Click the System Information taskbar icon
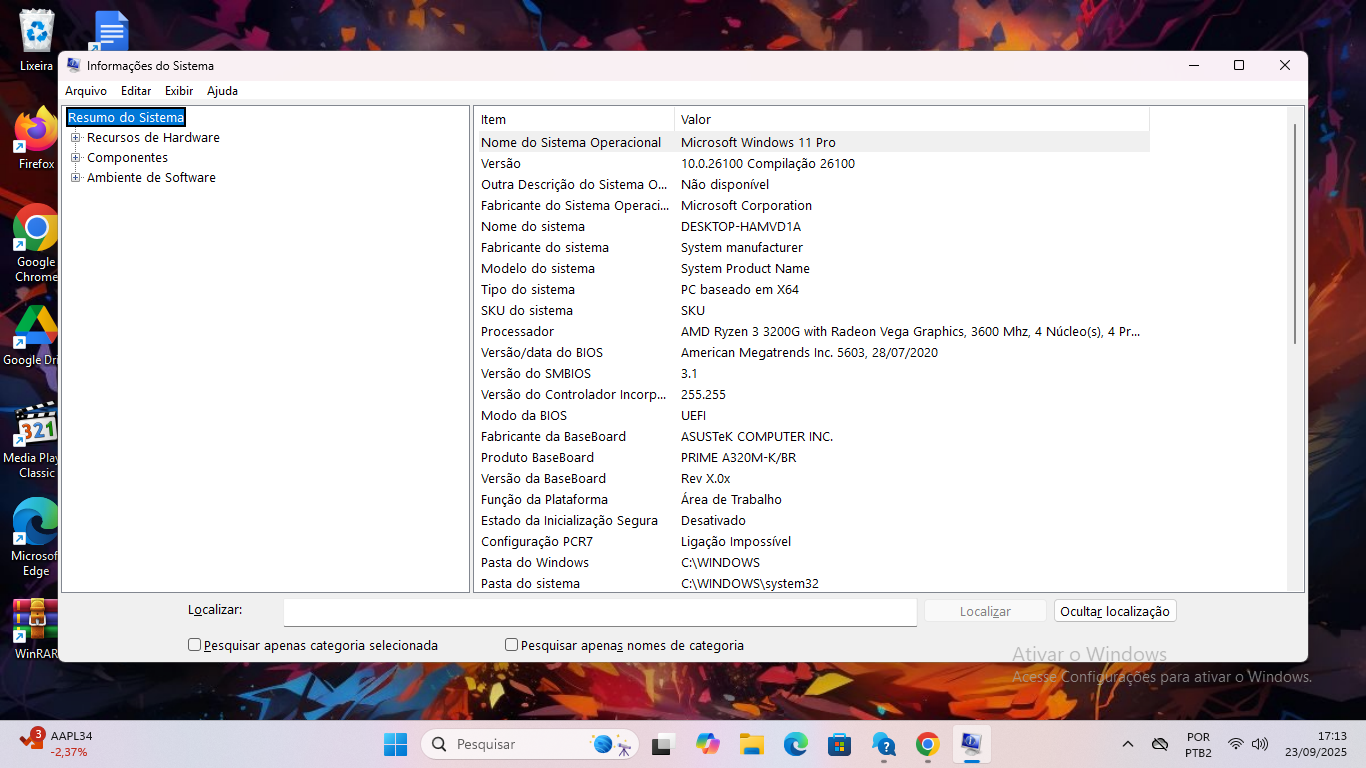This screenshot has height=768, width=1366. (971, 744)
